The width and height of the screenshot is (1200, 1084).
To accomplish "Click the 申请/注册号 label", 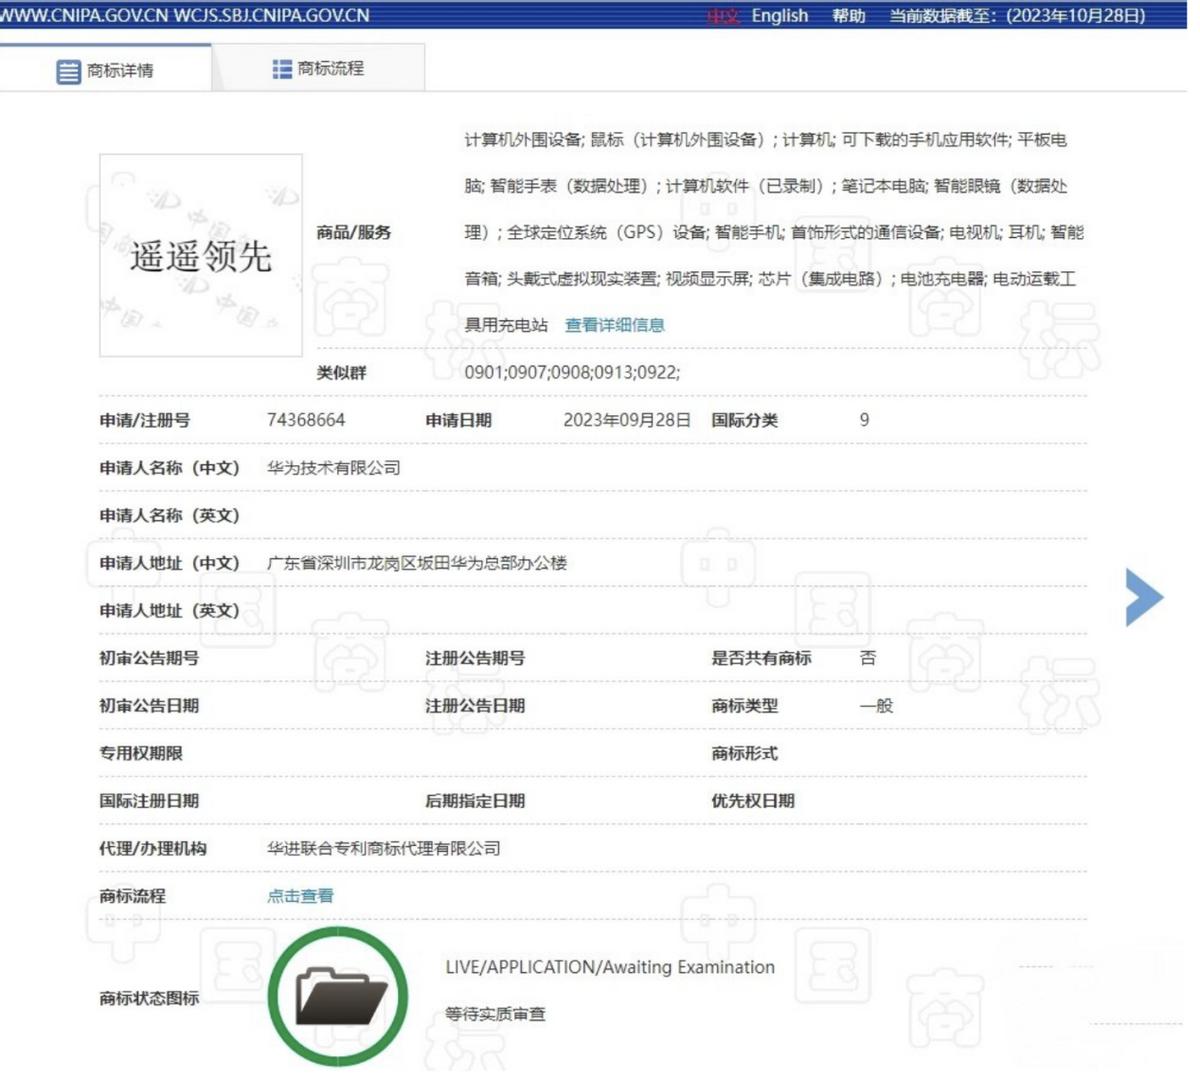I will pos(145,420).
